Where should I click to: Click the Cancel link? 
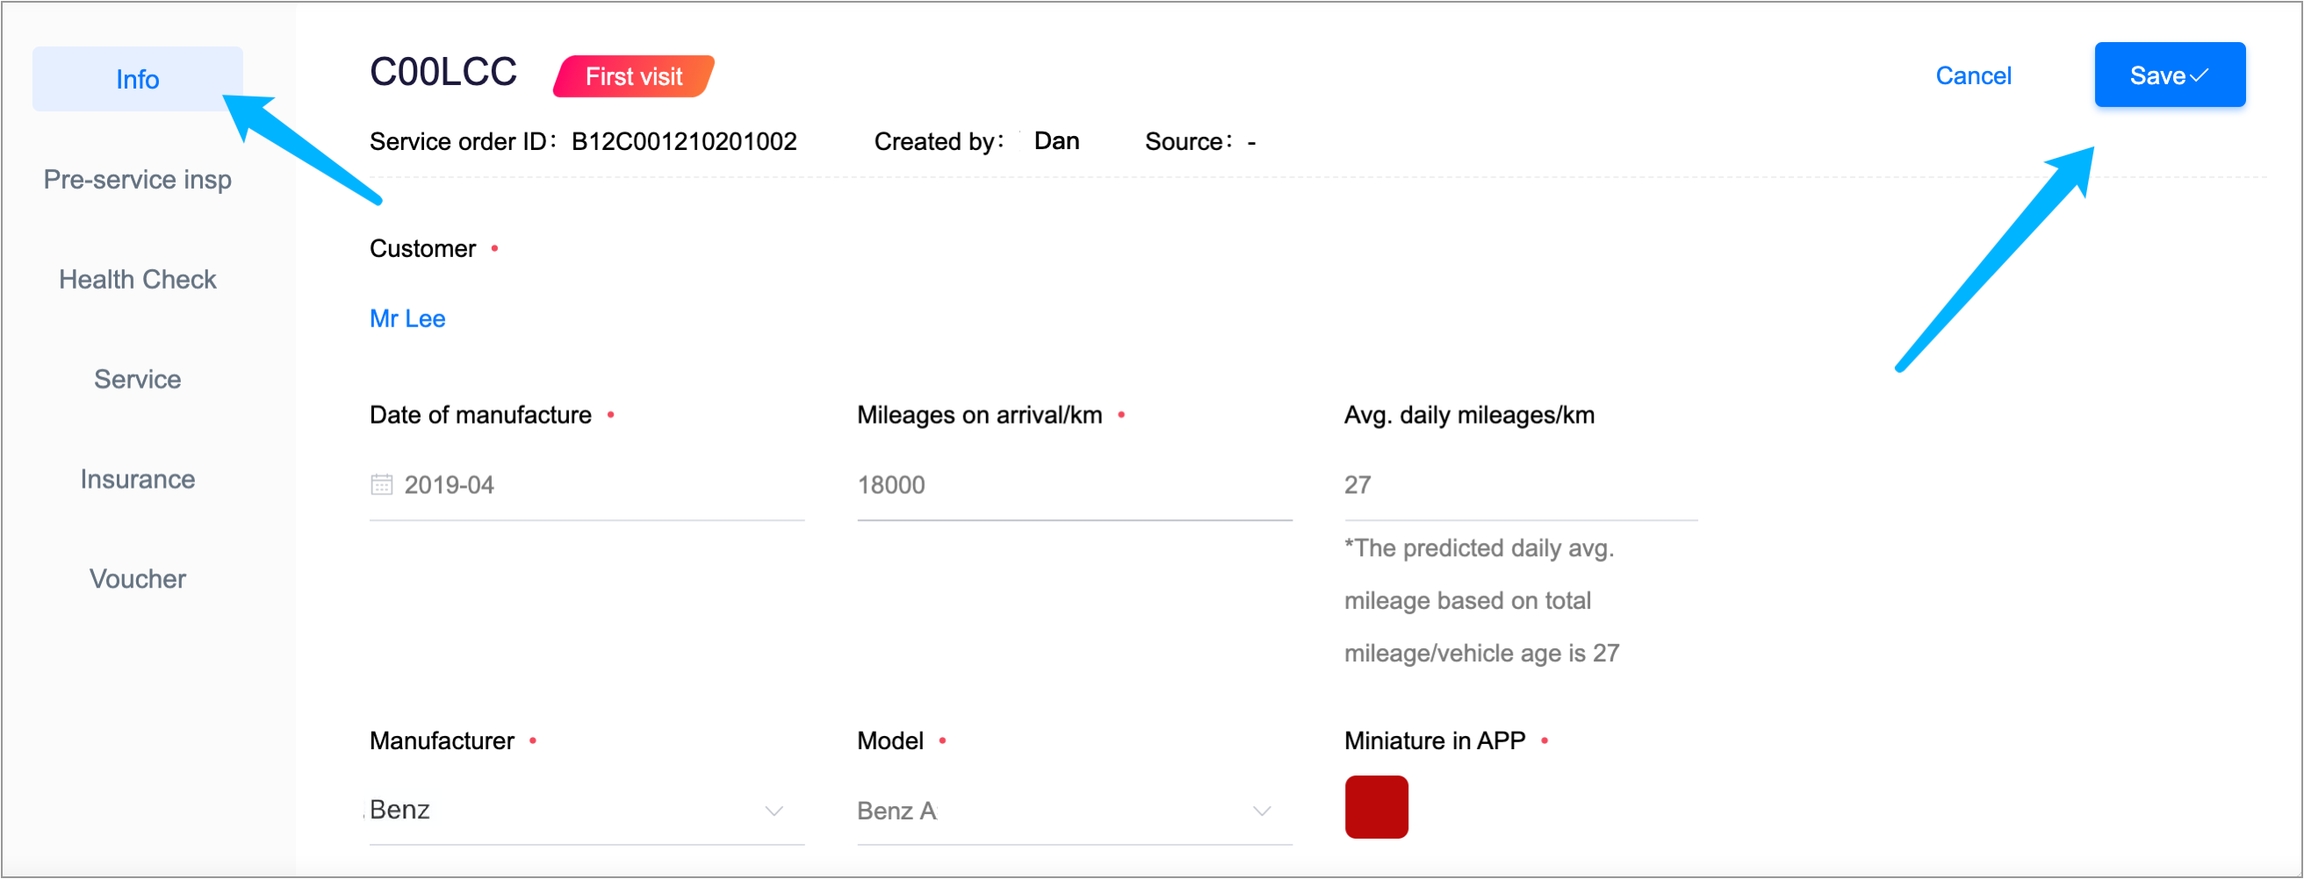click(x=1972, y=76)
